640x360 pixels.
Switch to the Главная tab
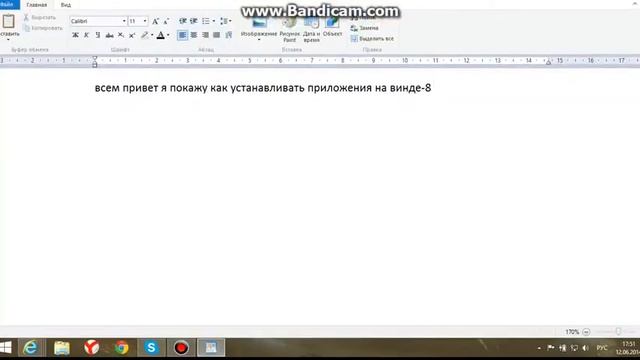(x=37, y=5)
